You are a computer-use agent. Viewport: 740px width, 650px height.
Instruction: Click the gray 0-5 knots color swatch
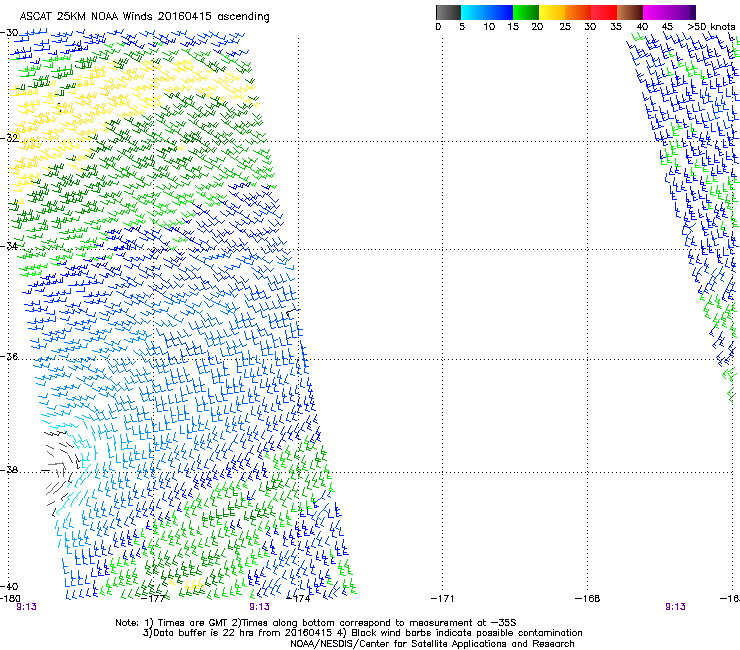tap(448, 12)
